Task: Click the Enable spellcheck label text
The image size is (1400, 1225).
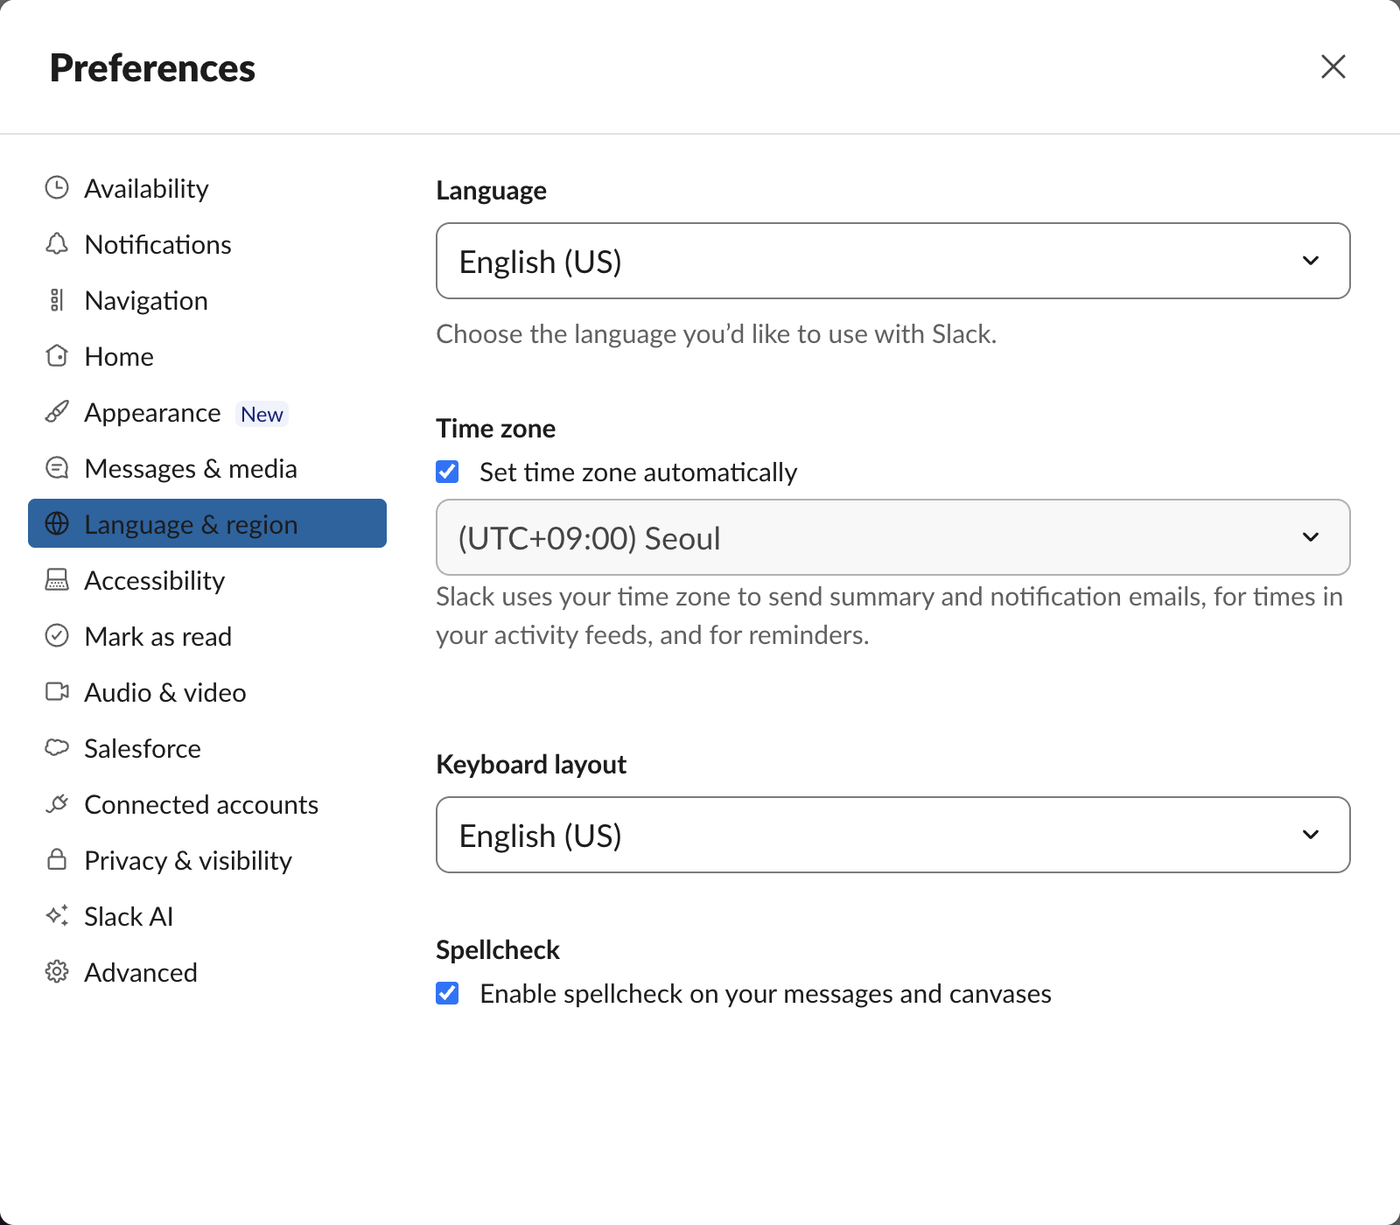Action: point(765,994)
